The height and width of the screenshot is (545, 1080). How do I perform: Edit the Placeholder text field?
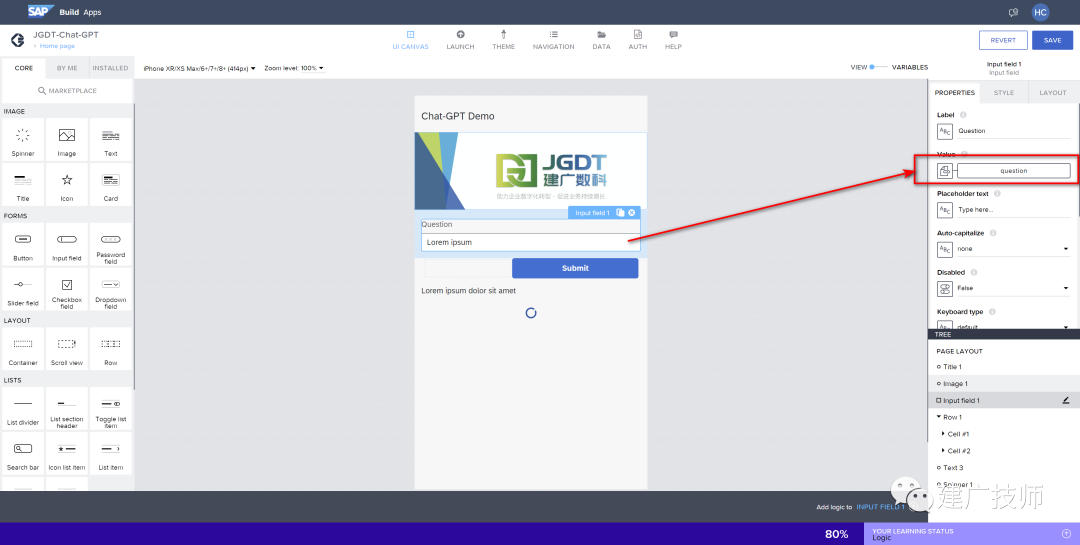(1013, 209)
